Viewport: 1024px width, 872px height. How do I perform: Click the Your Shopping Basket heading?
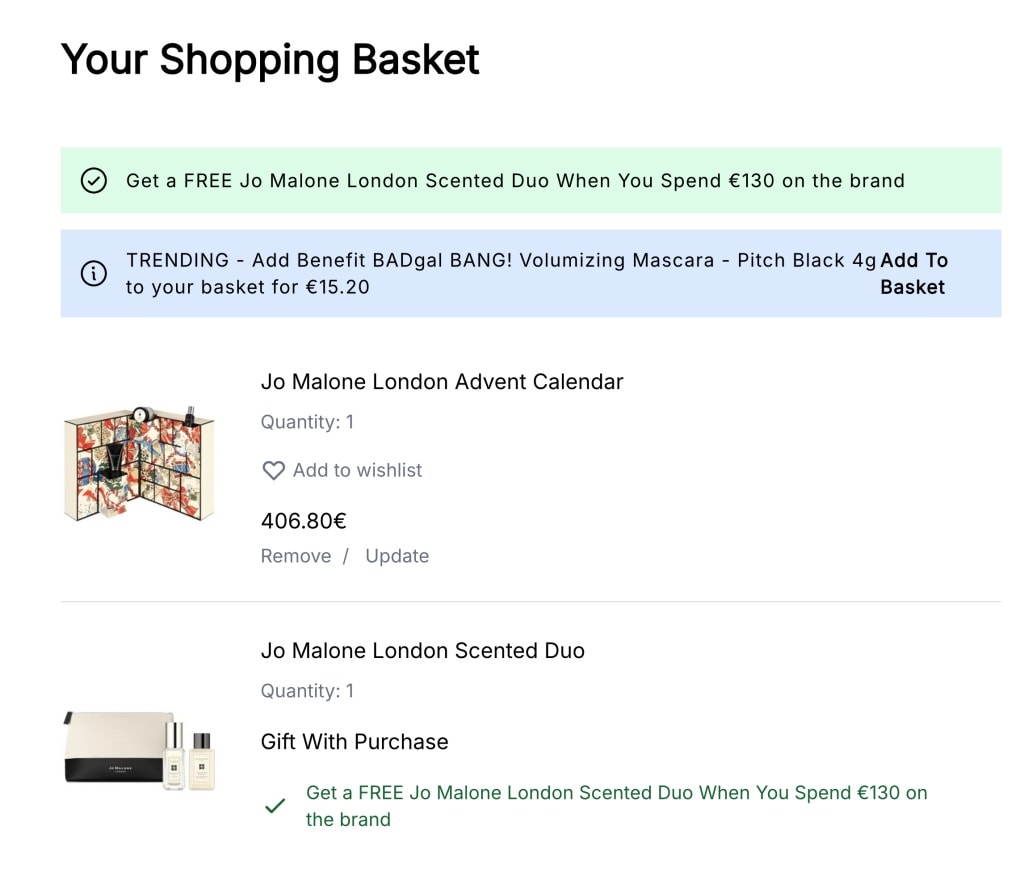(270, 60)
